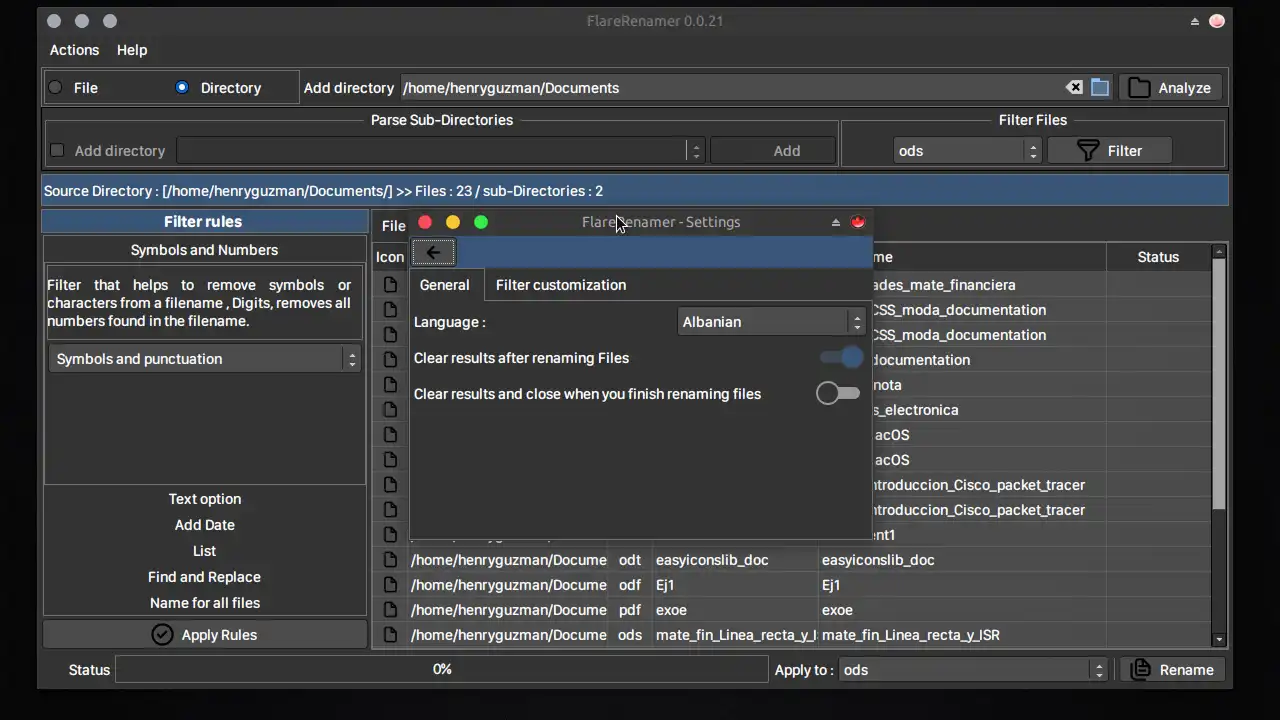
Task: Click the back arrow in Settings
Action: pyautogui.click(x=434, y=253)
